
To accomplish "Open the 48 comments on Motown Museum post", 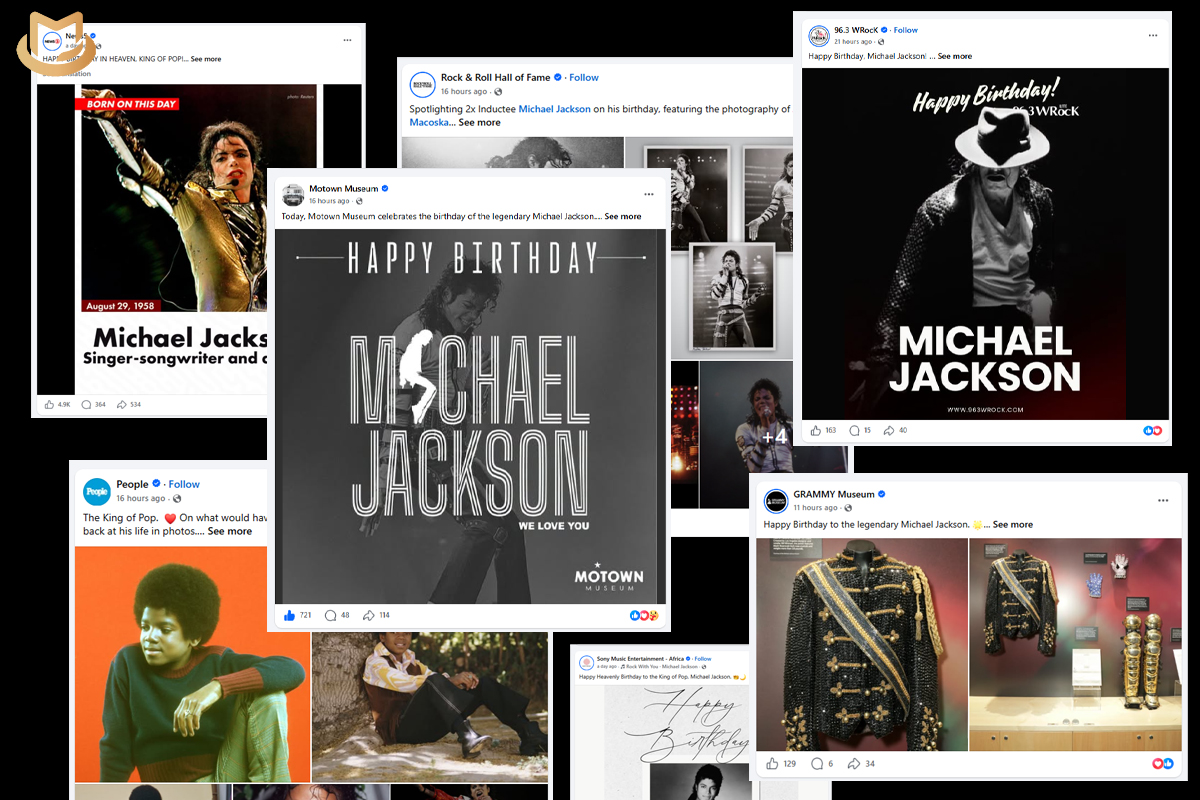I will pyautogui.click(x=330, y=615).
